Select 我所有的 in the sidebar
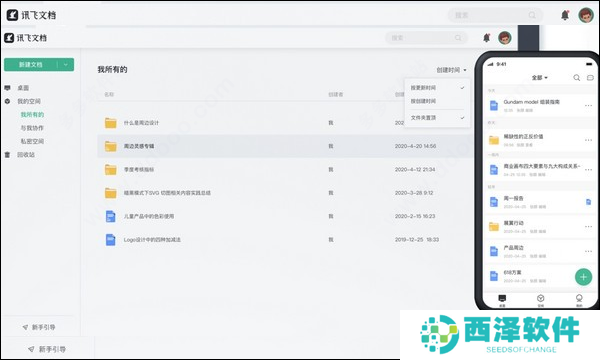Screen dimensions: 600x360 (32, 114)
